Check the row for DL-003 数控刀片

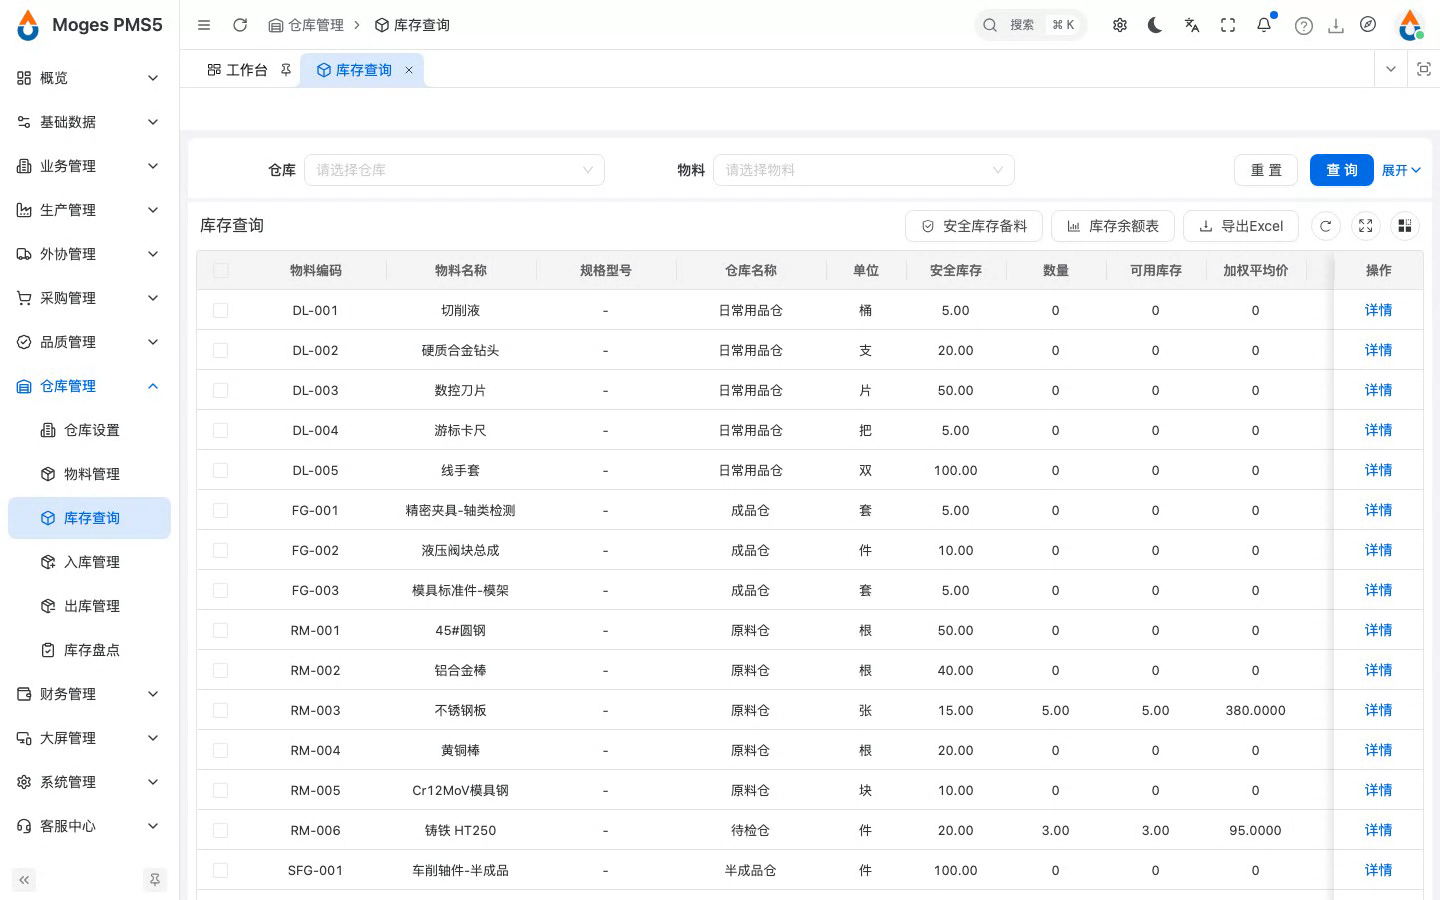(x=221, y=391)
